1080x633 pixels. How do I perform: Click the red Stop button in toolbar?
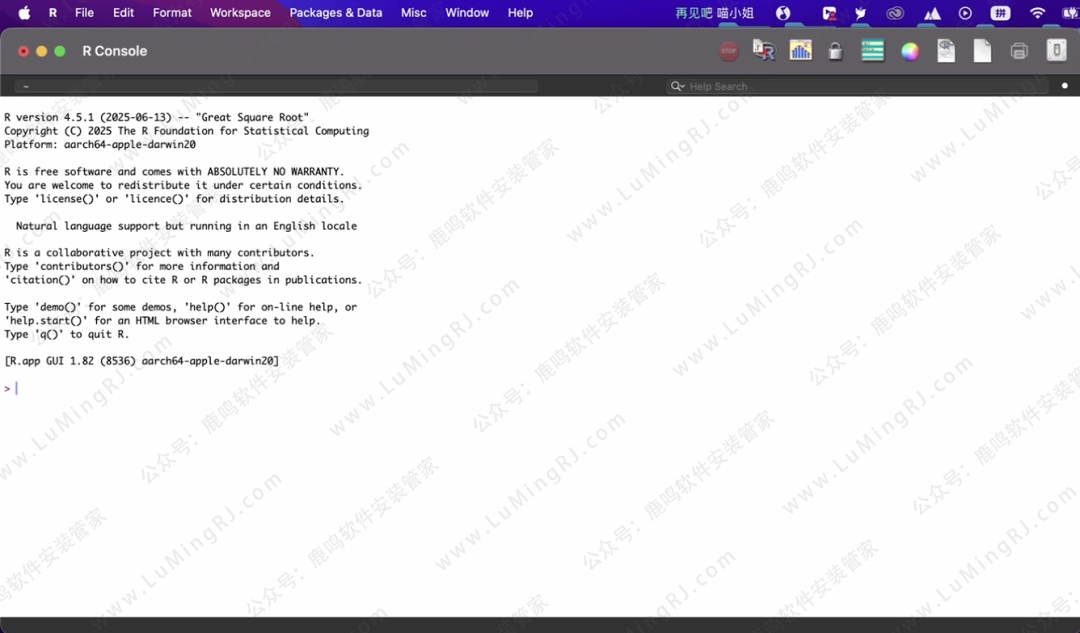729,51
